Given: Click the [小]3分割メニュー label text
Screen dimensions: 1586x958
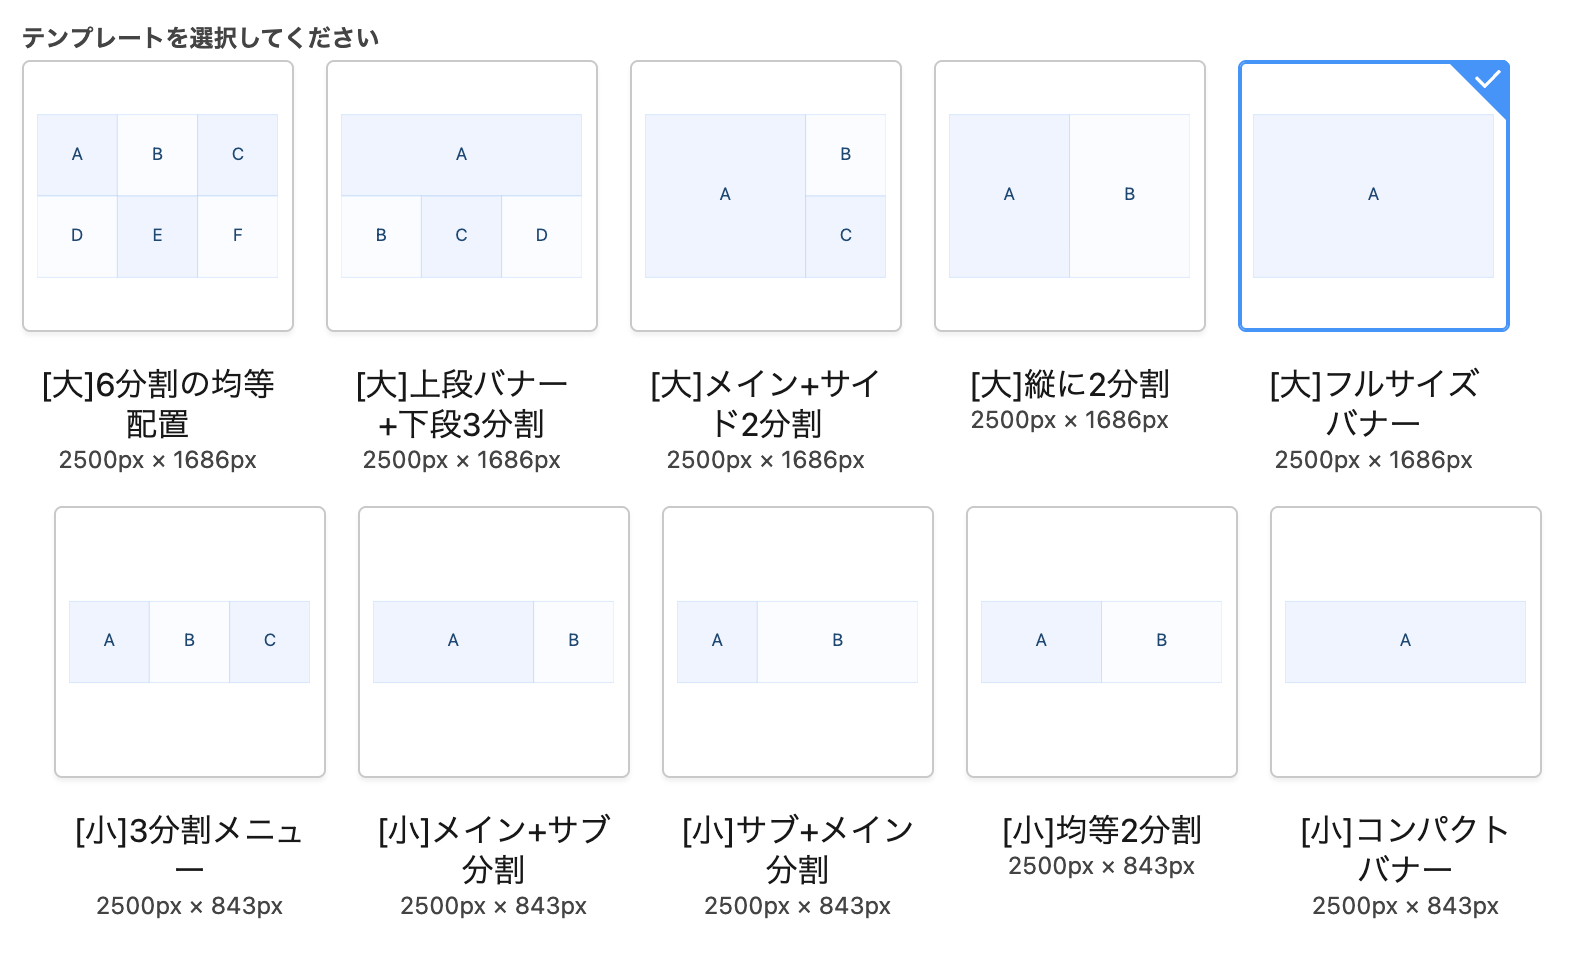Looking at the screenshot, I should (190, 849).
